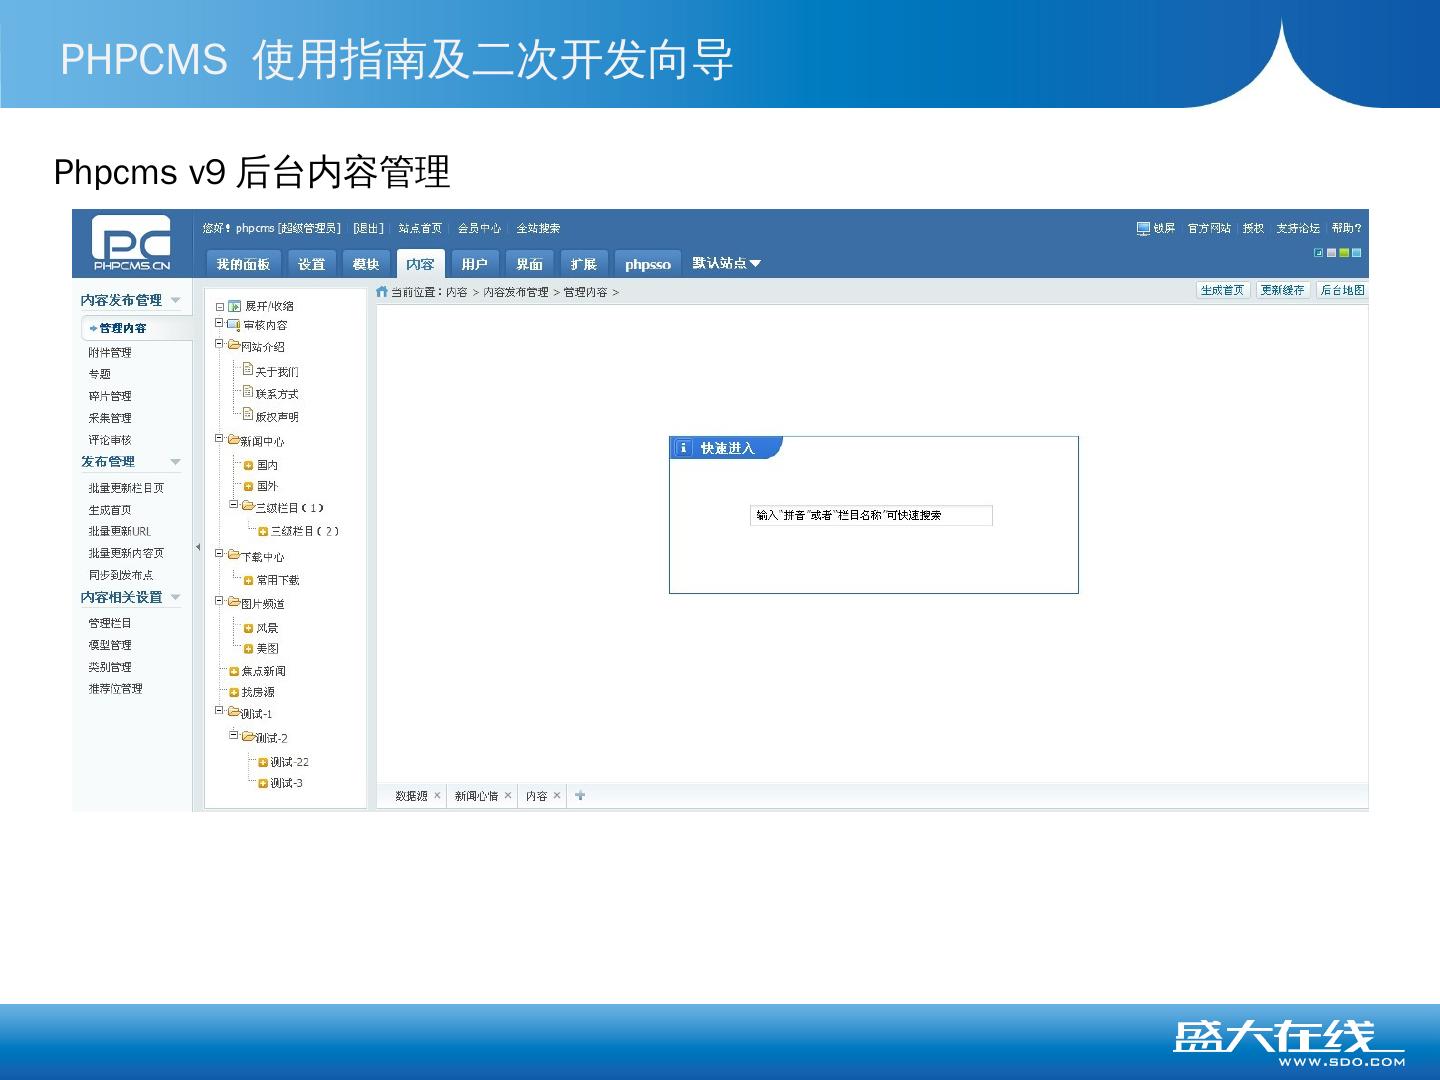Image resolution: width=1440 pixels, height=1080 pixels.
Task: Click the home icon in the breadcrumb
Action: pyautogui.click(x=381, y=292)
